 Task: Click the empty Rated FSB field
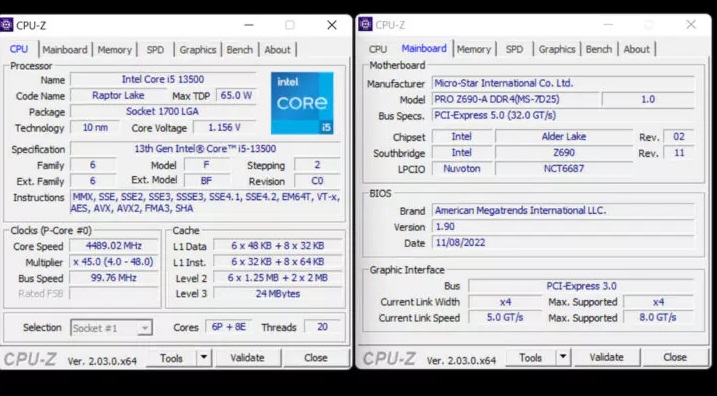tap(114, 294)
